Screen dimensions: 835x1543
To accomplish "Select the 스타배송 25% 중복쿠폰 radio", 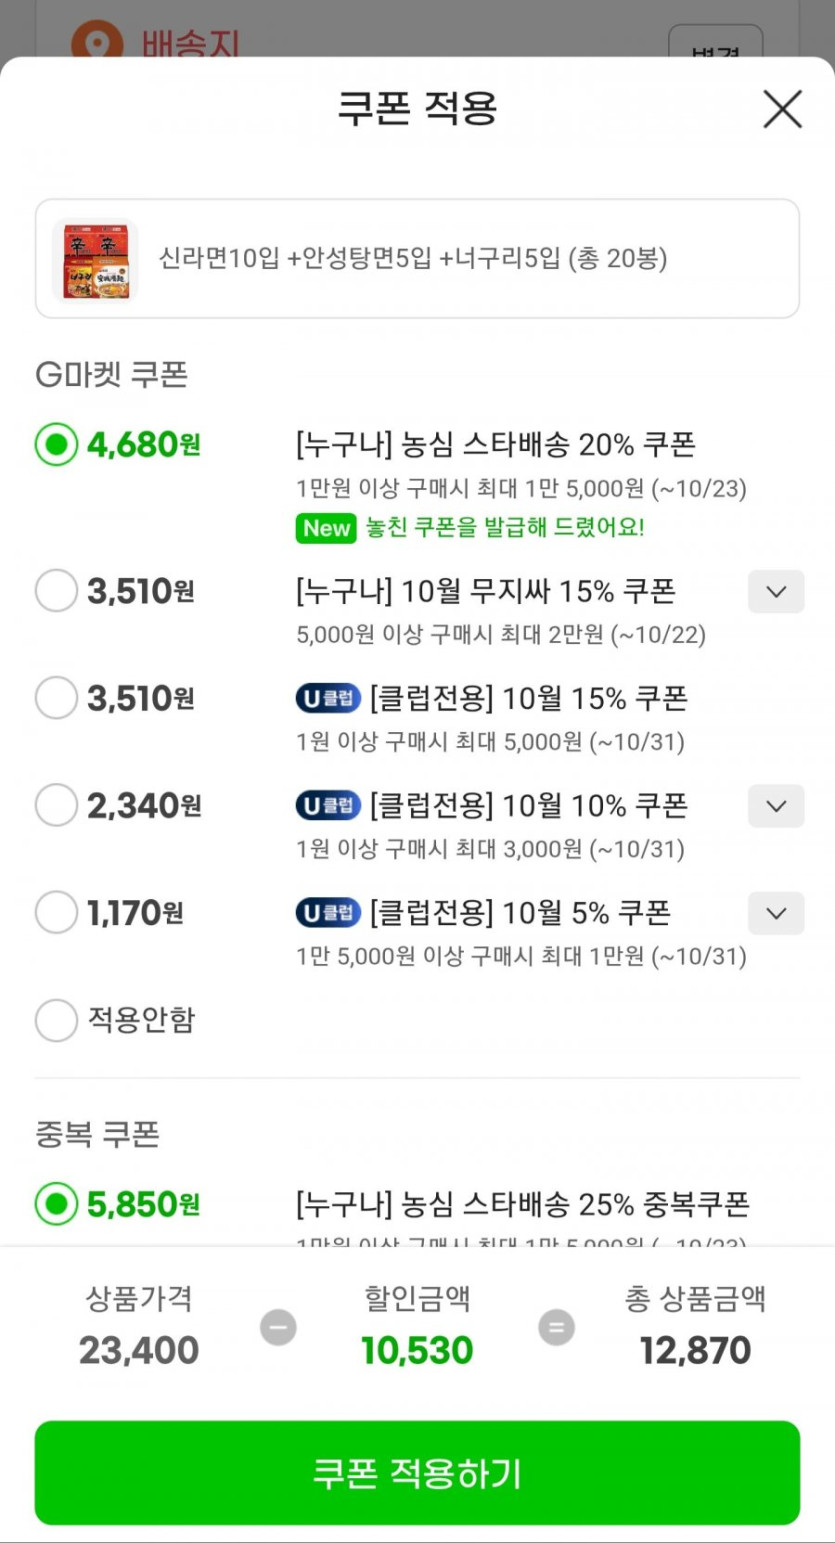I will [x=56, y=1204].
